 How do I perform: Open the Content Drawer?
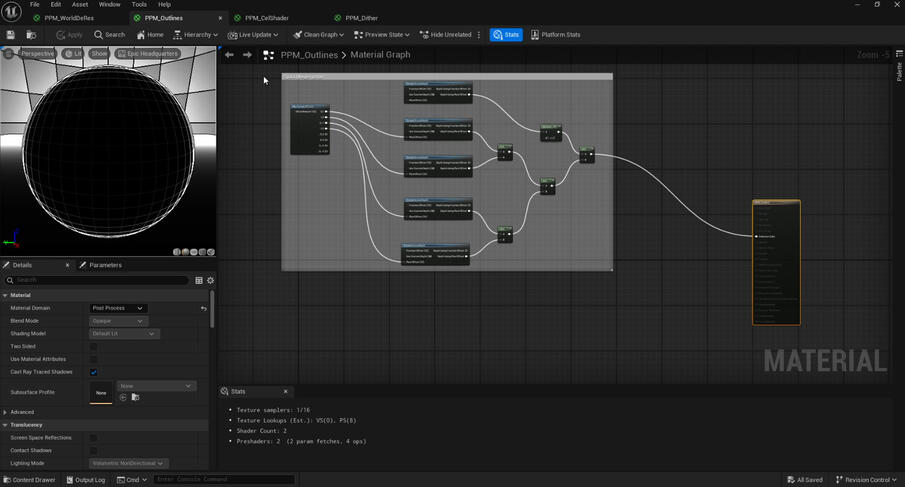click(29, 480)
